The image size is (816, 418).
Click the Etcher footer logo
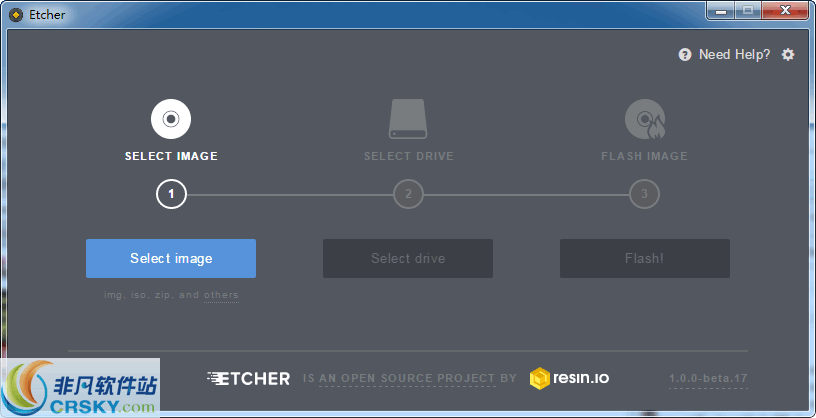pos(248,378)
